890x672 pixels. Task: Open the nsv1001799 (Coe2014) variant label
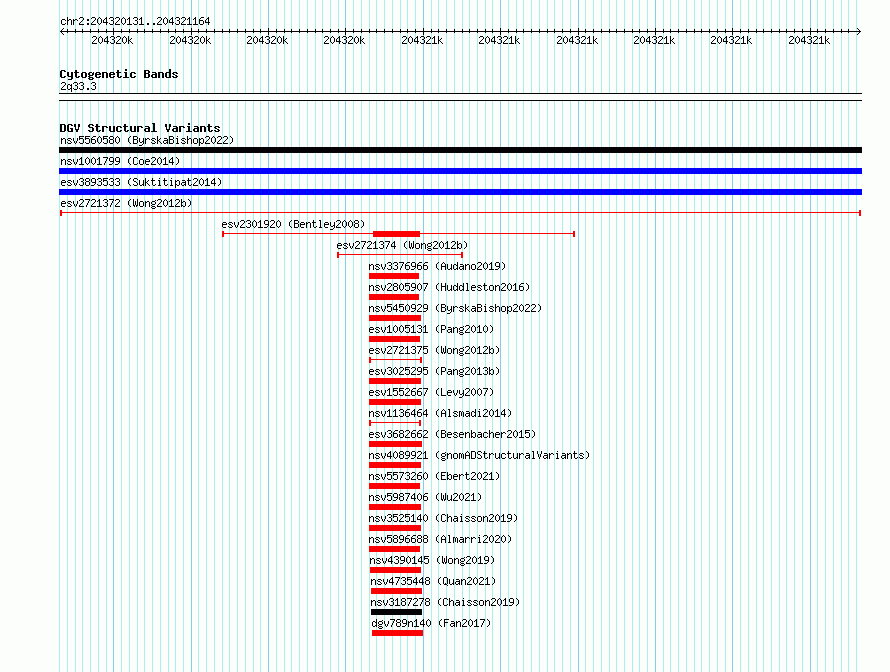tap(120, 161)
